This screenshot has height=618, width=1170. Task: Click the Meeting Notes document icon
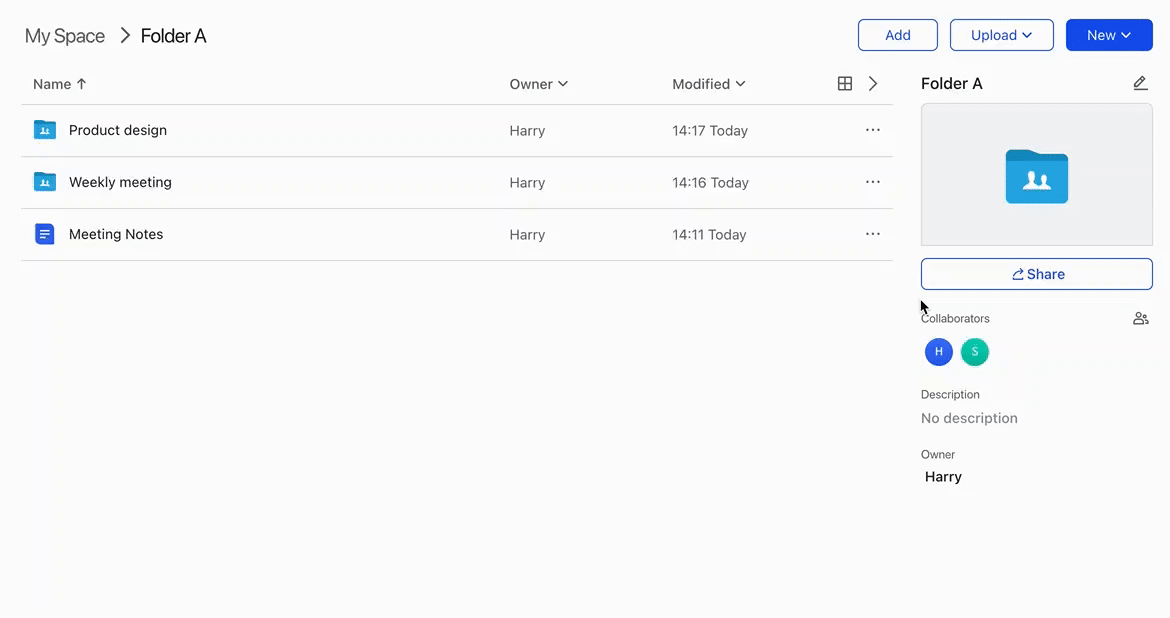45,234
